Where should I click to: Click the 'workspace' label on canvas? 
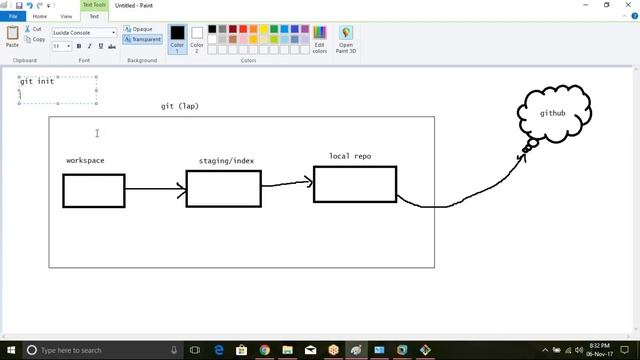point(85,160)
